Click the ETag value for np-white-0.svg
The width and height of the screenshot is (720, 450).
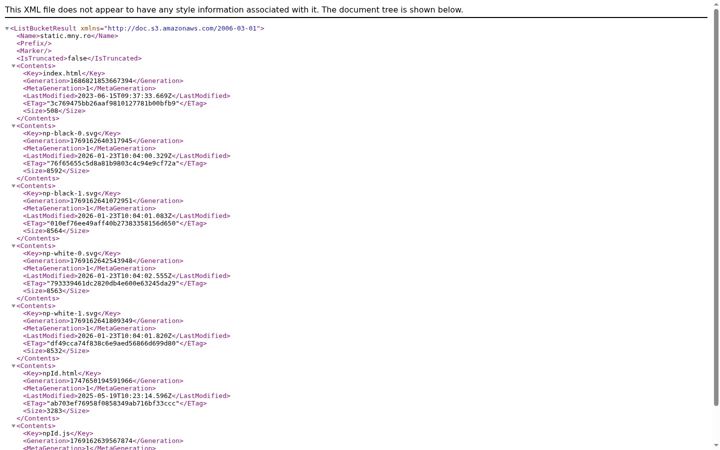pyautogui.click(x=112, y=283)
